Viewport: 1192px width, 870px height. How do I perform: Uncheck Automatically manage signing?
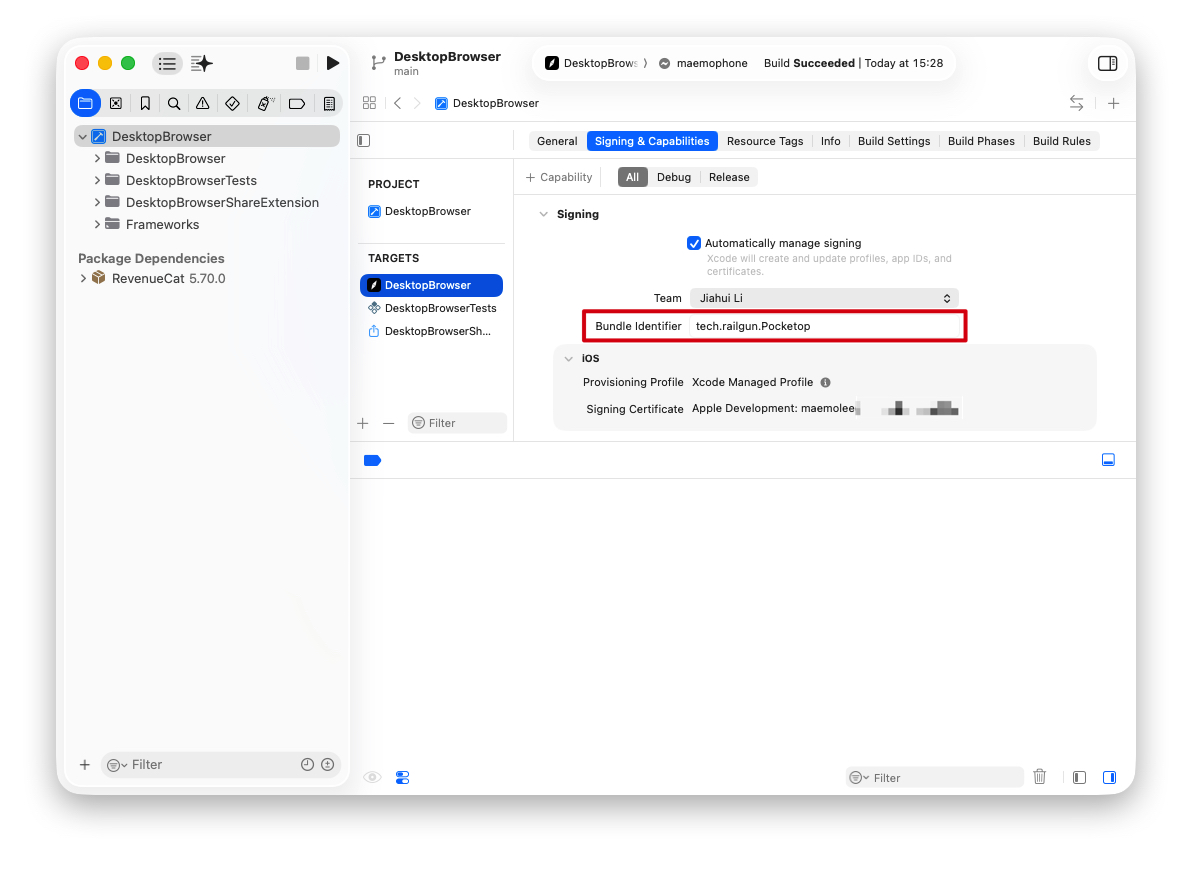coord(693,243)
